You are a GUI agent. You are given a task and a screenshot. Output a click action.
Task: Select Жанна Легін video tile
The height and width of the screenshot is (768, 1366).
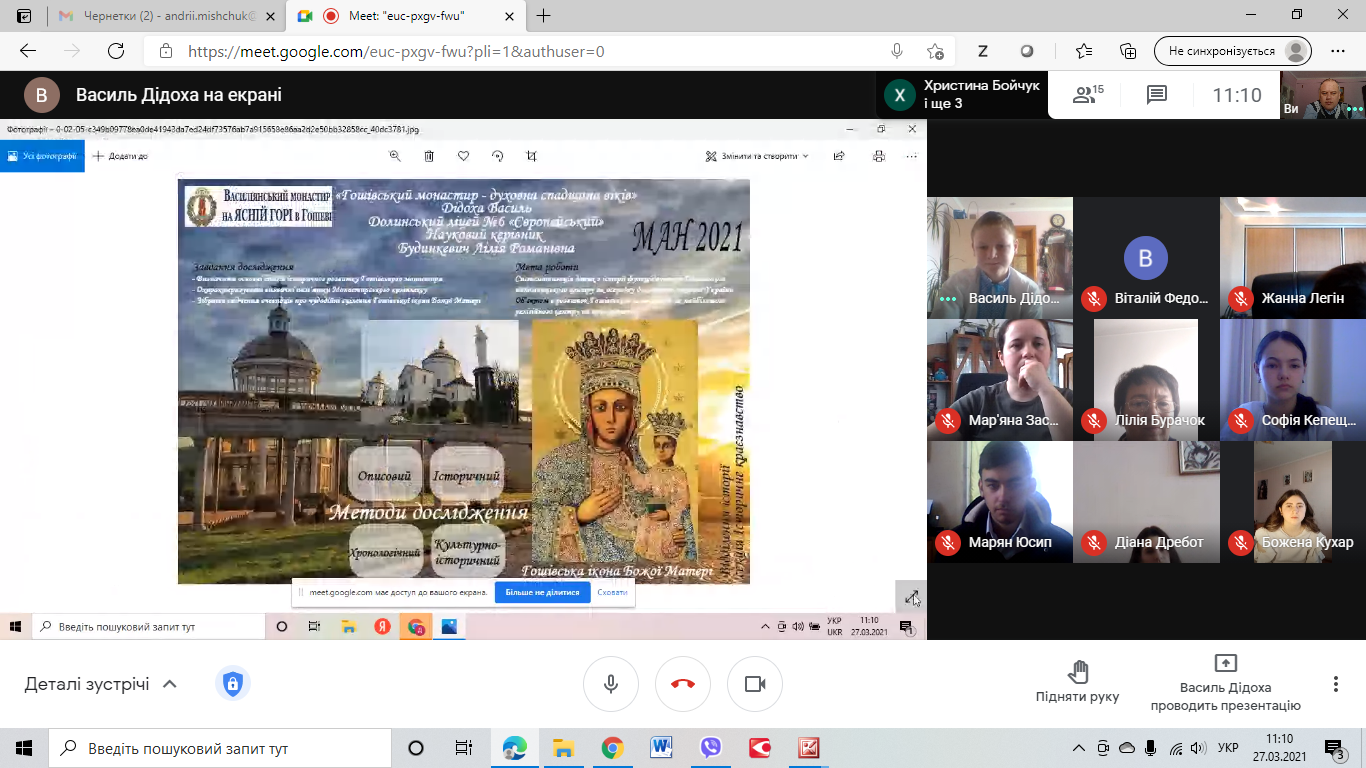click(x=1292, y=257)
